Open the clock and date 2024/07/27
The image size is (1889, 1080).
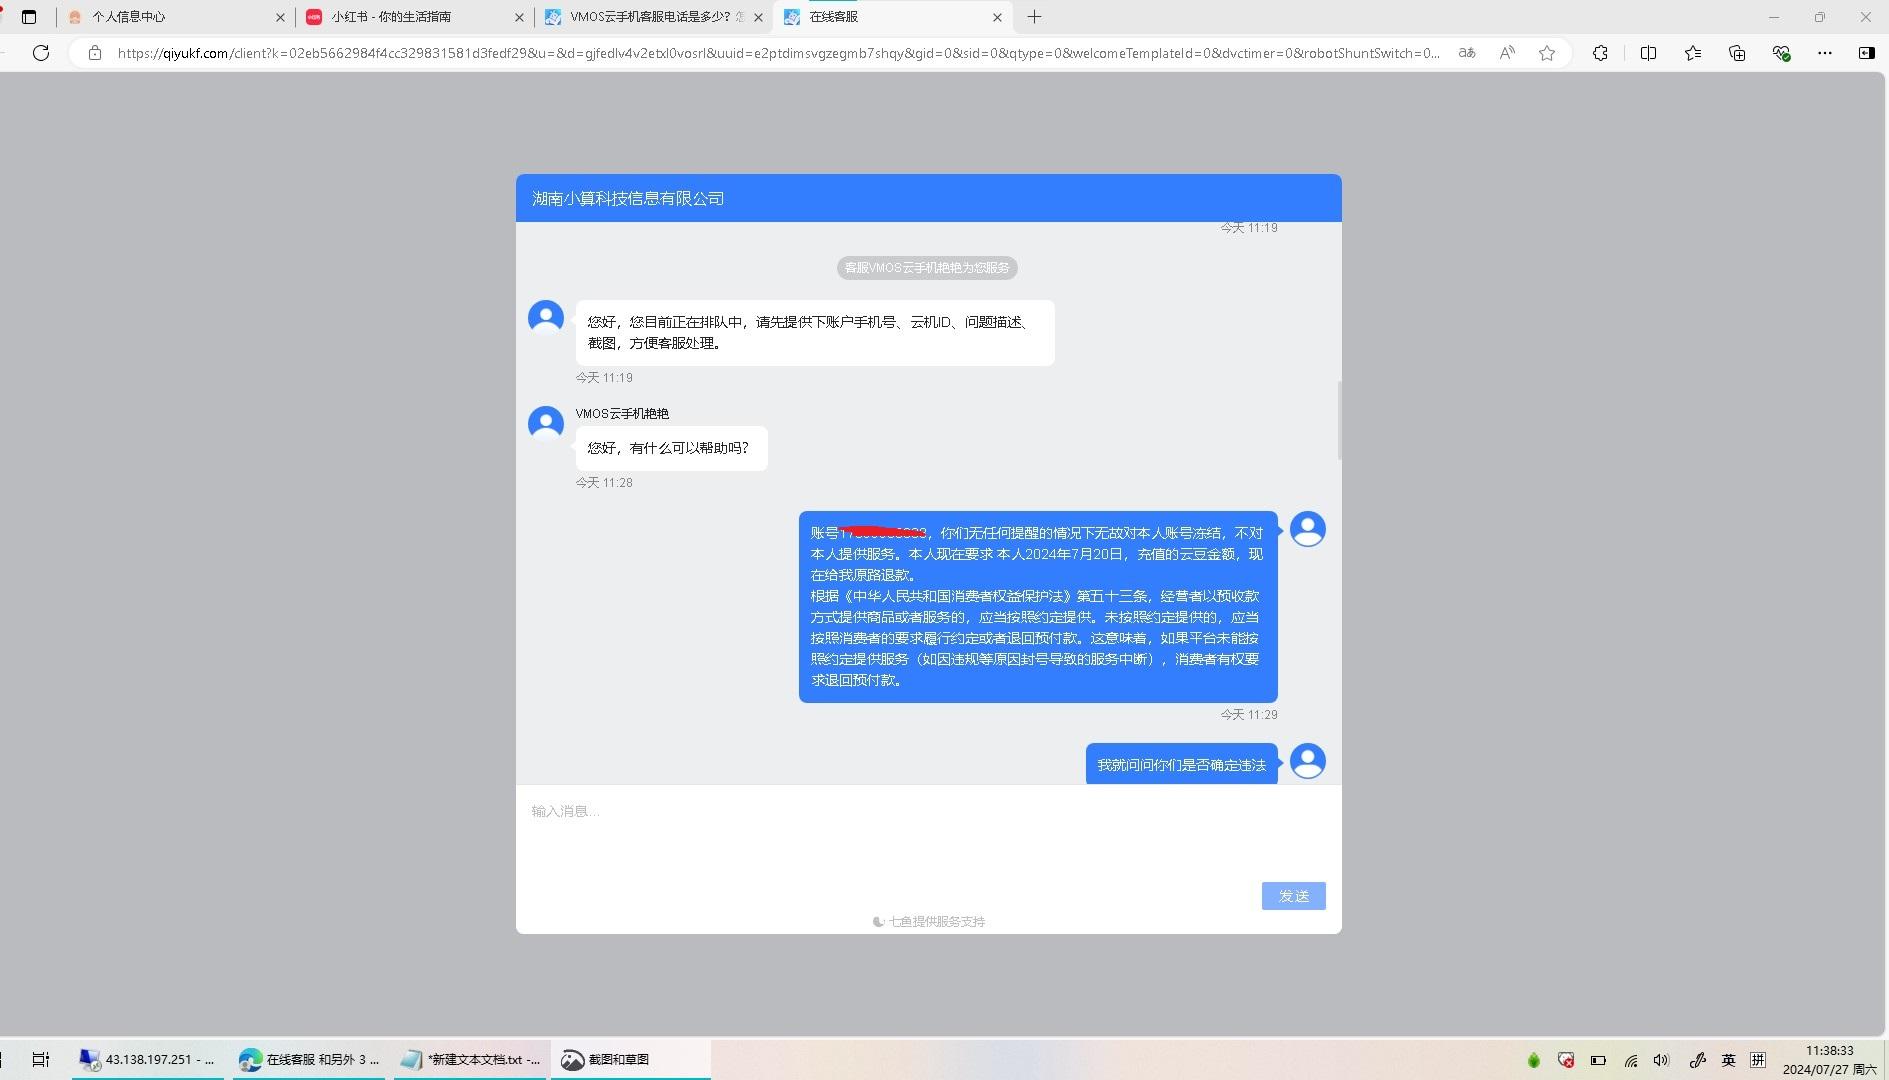(1830, 1060)
